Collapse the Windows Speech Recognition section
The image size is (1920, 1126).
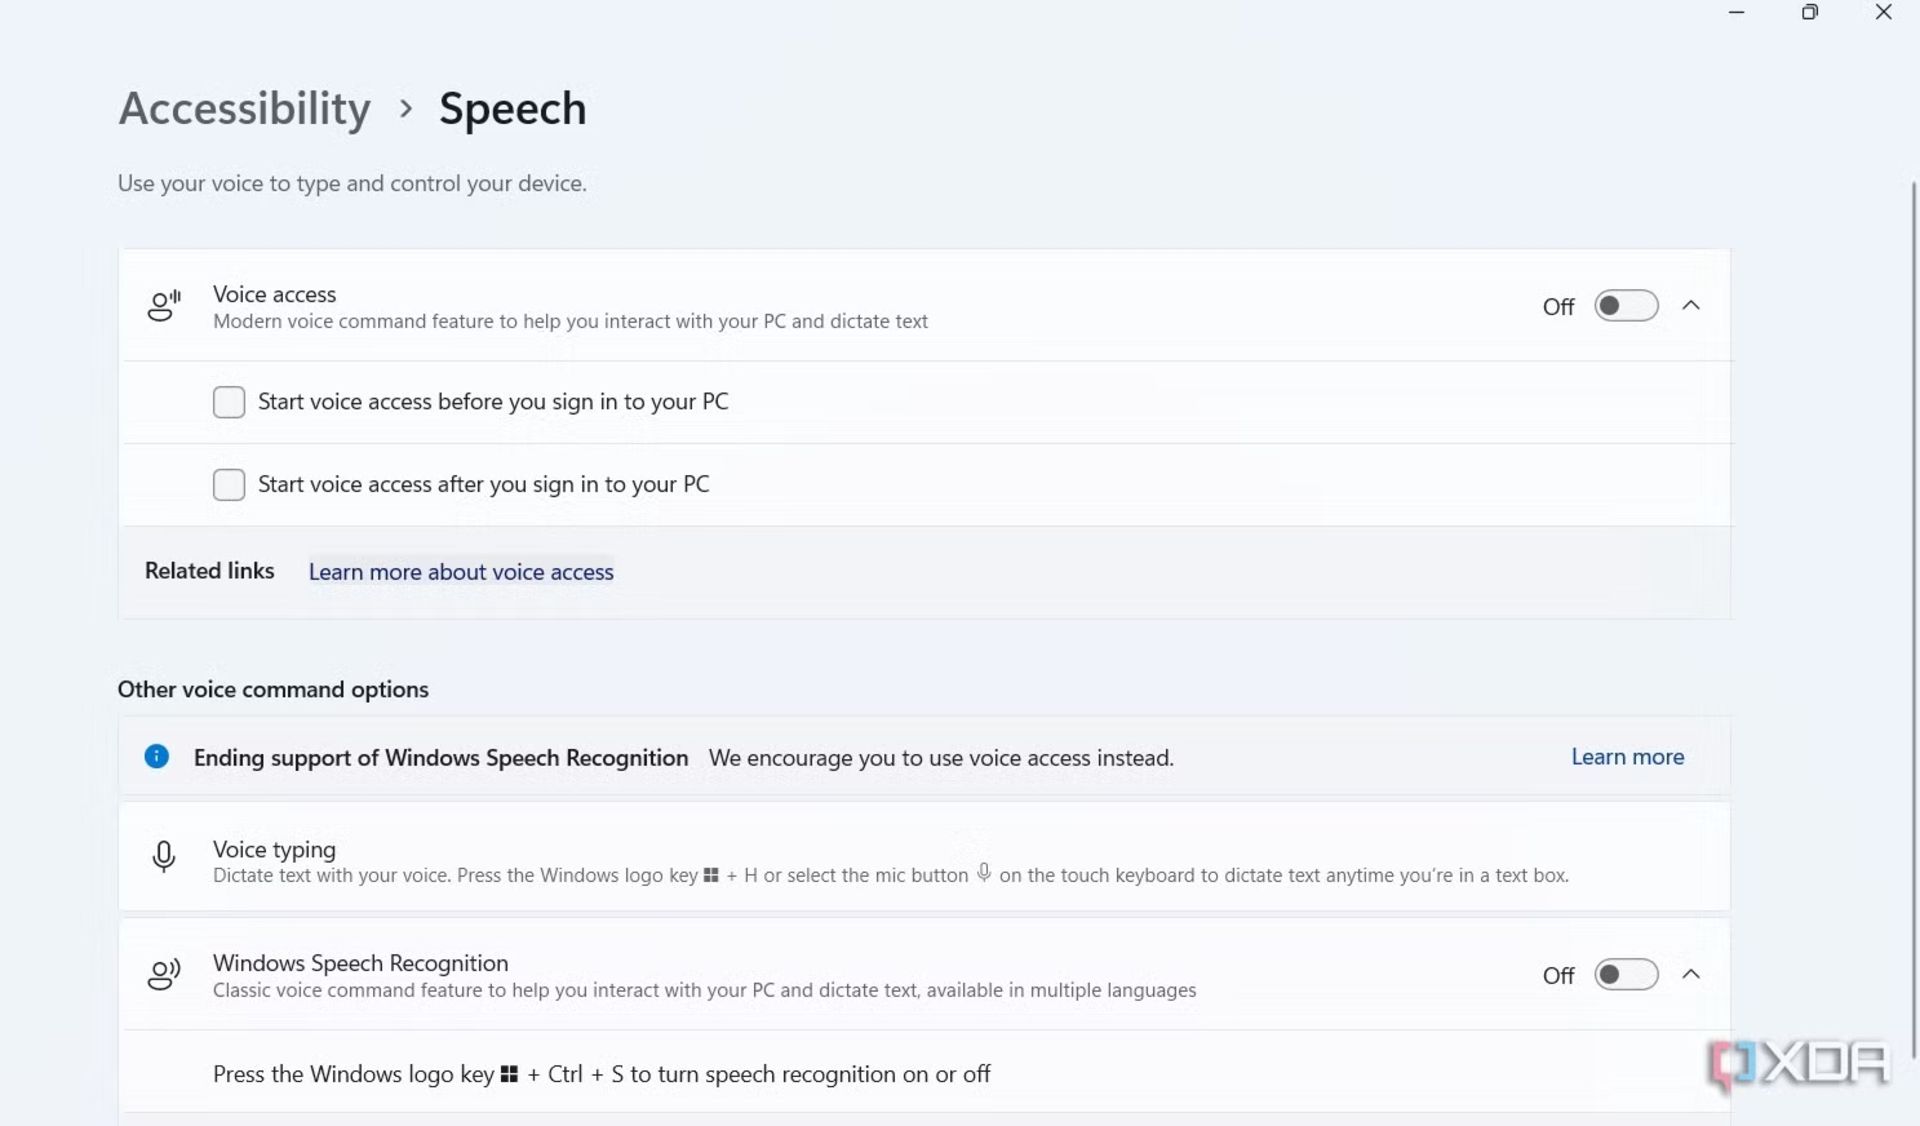coord(1691,975)
